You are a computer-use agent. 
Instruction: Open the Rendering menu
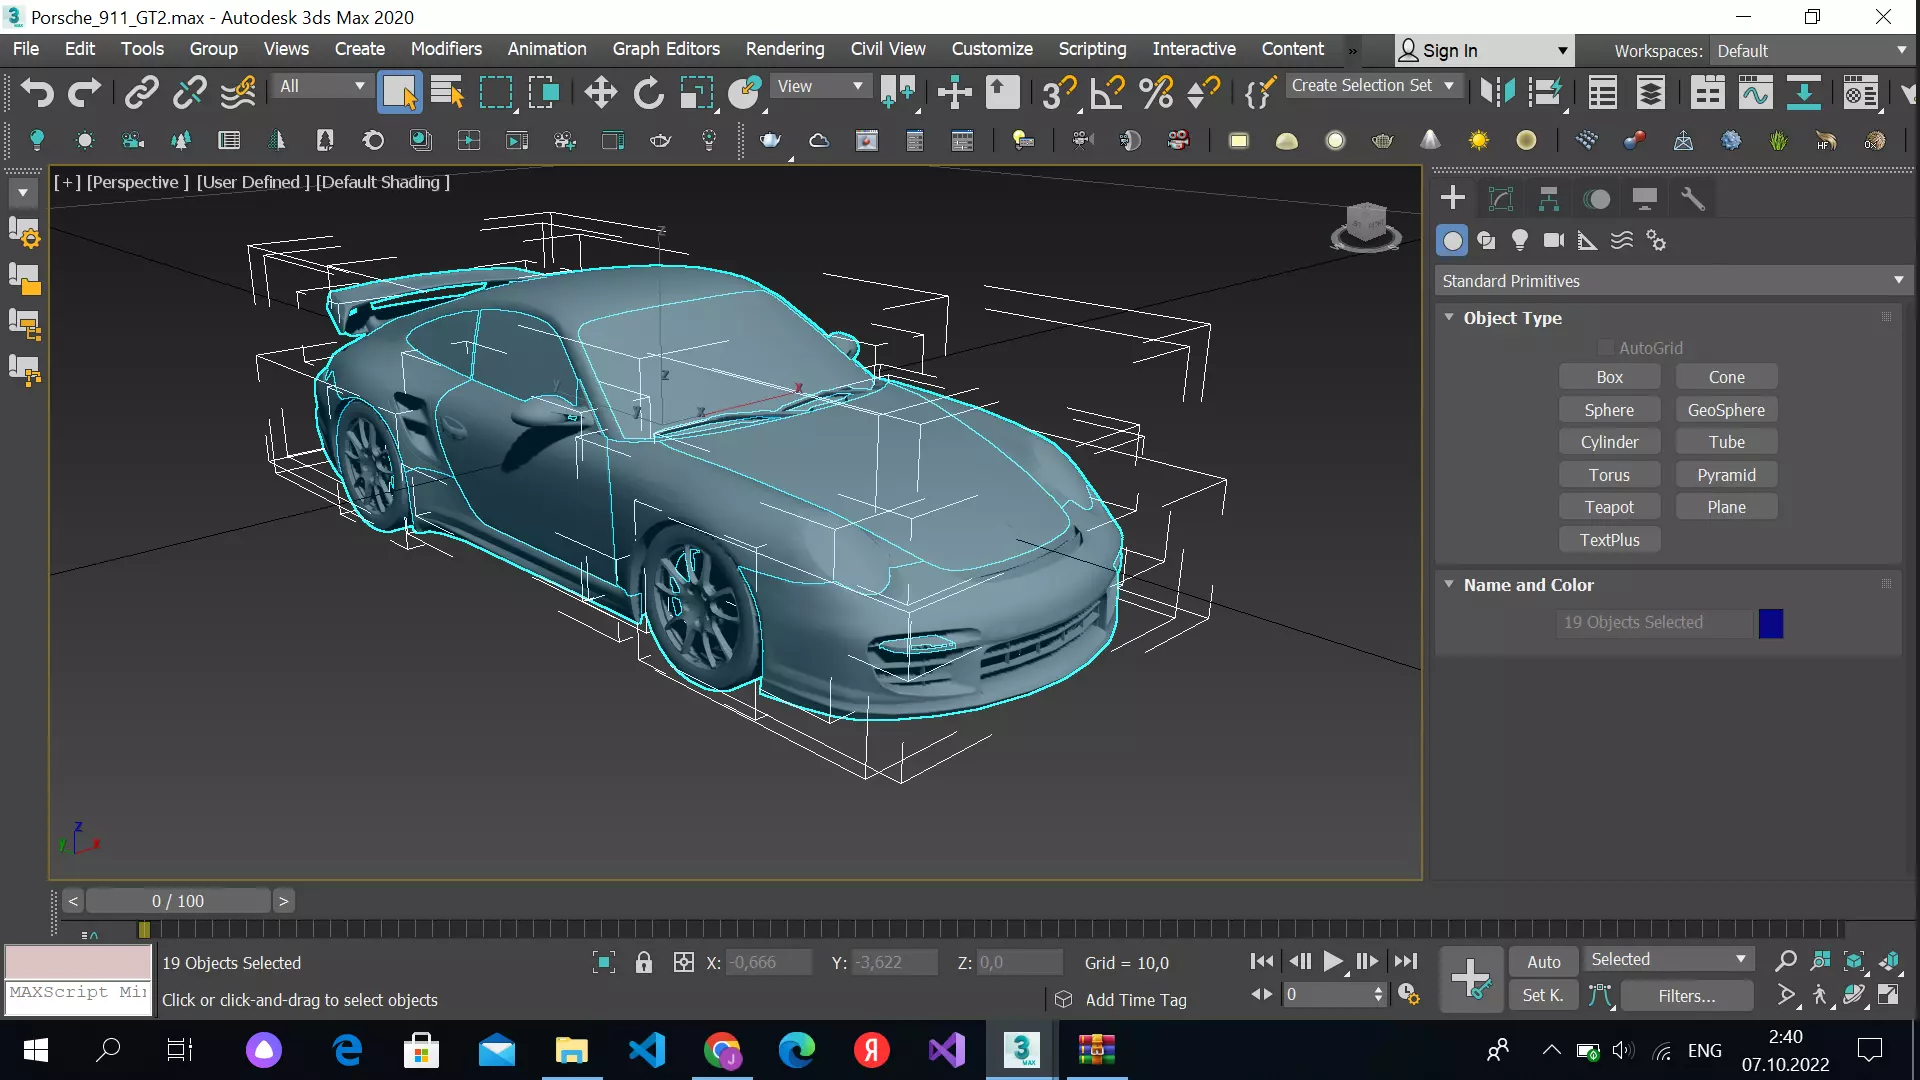click(x=785, y=49)
